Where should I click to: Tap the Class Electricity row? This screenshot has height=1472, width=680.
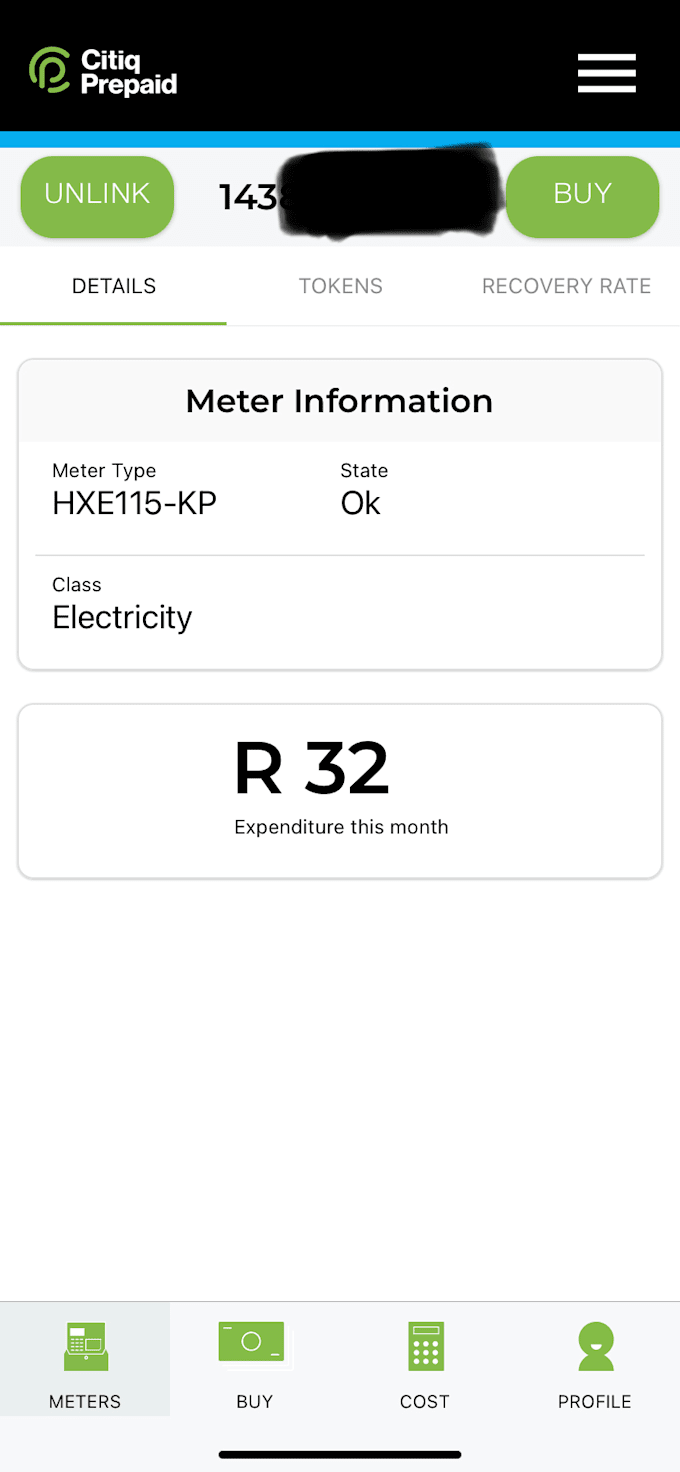[340, 604]
